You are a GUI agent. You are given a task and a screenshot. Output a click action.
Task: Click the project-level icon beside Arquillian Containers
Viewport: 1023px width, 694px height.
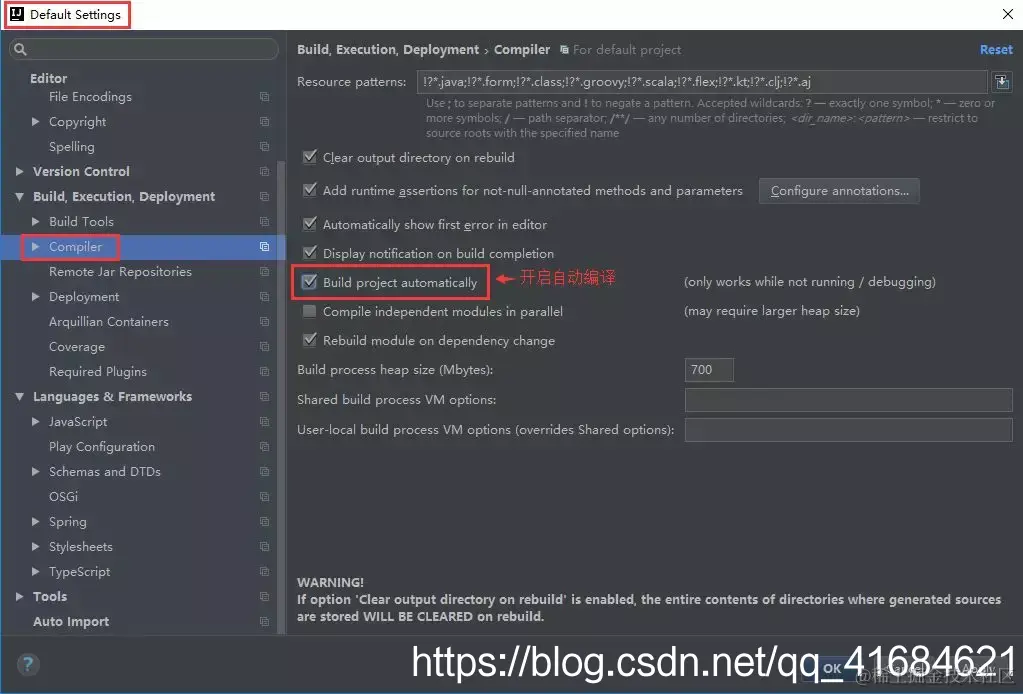[264, 322]
